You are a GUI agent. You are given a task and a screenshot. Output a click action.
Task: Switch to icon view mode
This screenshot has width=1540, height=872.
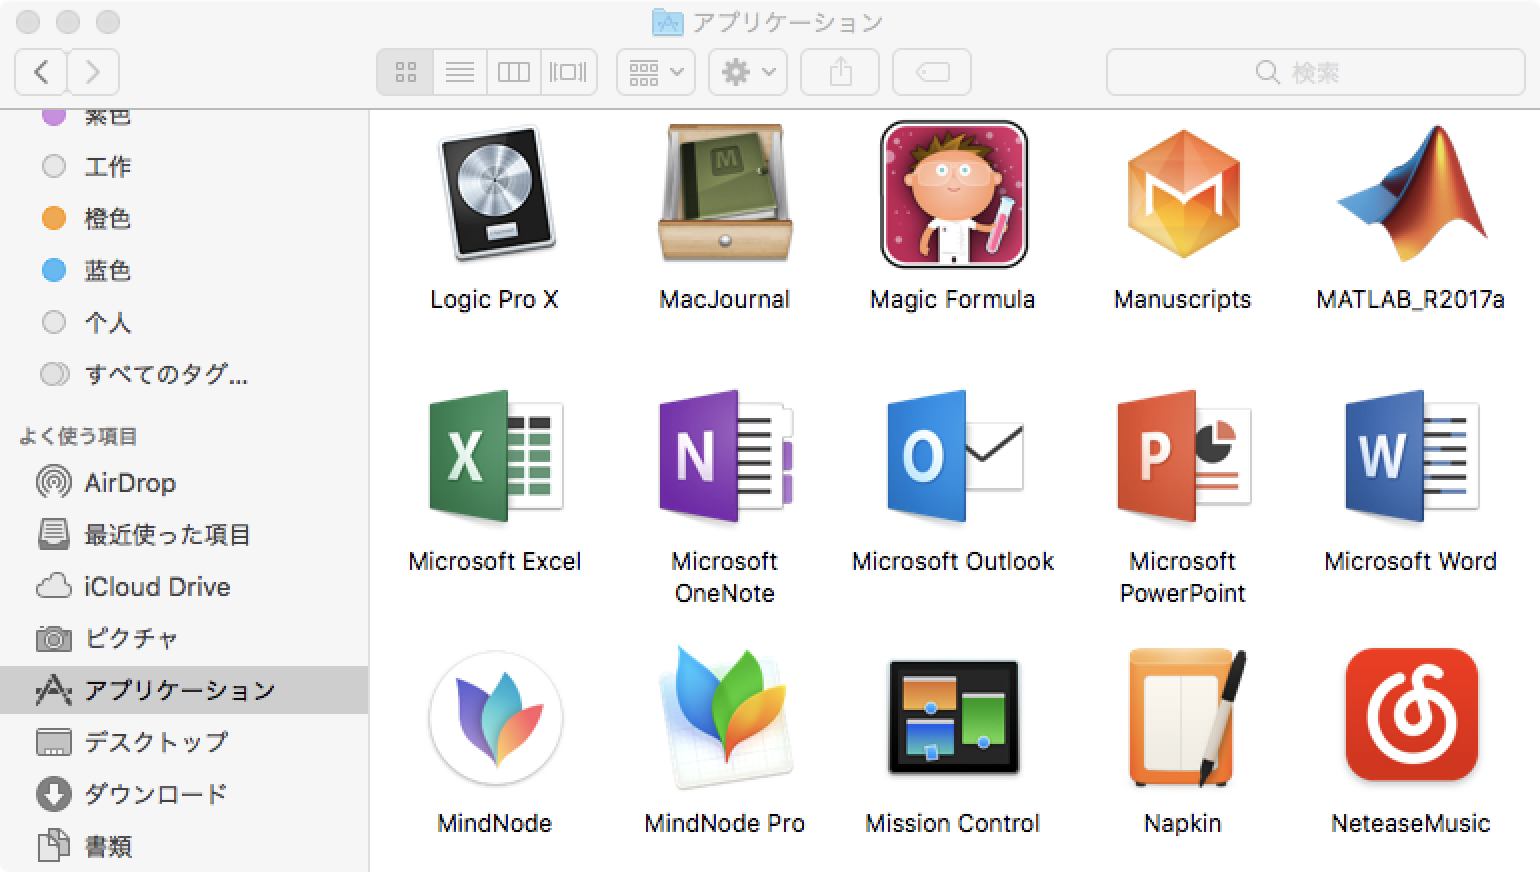tap(405, 72)
